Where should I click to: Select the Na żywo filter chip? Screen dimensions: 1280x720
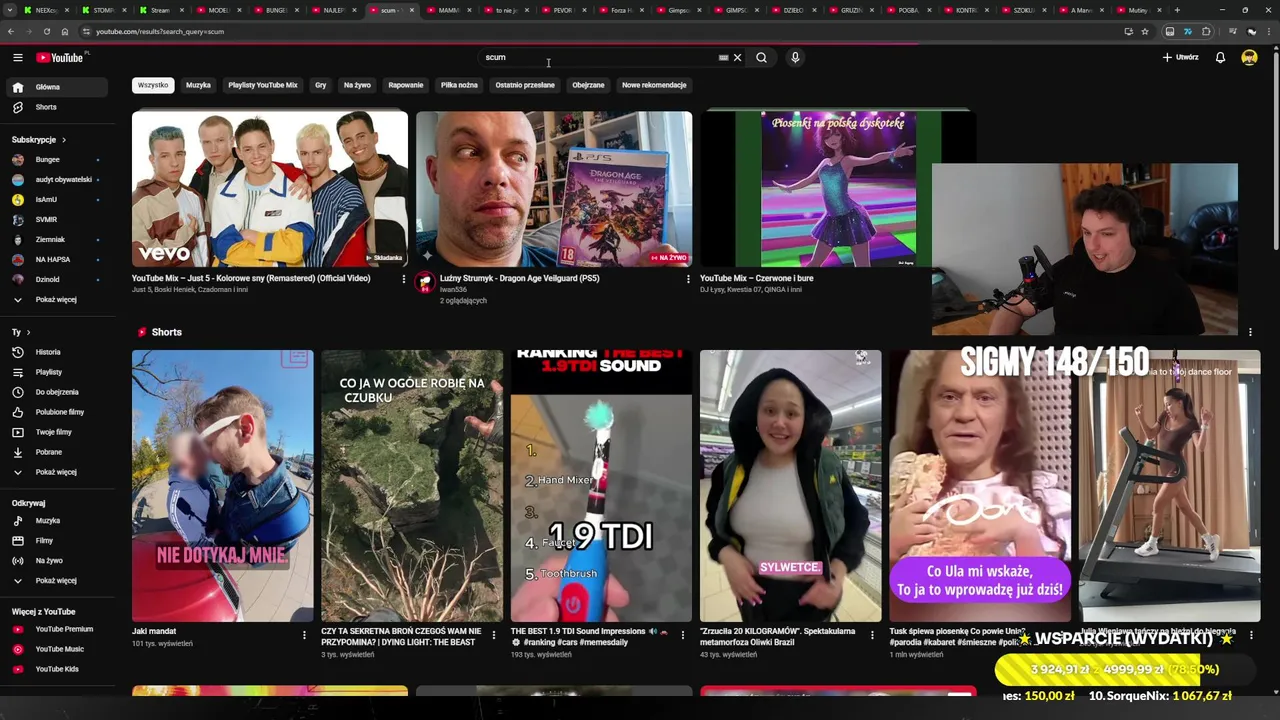pos(357,85)
